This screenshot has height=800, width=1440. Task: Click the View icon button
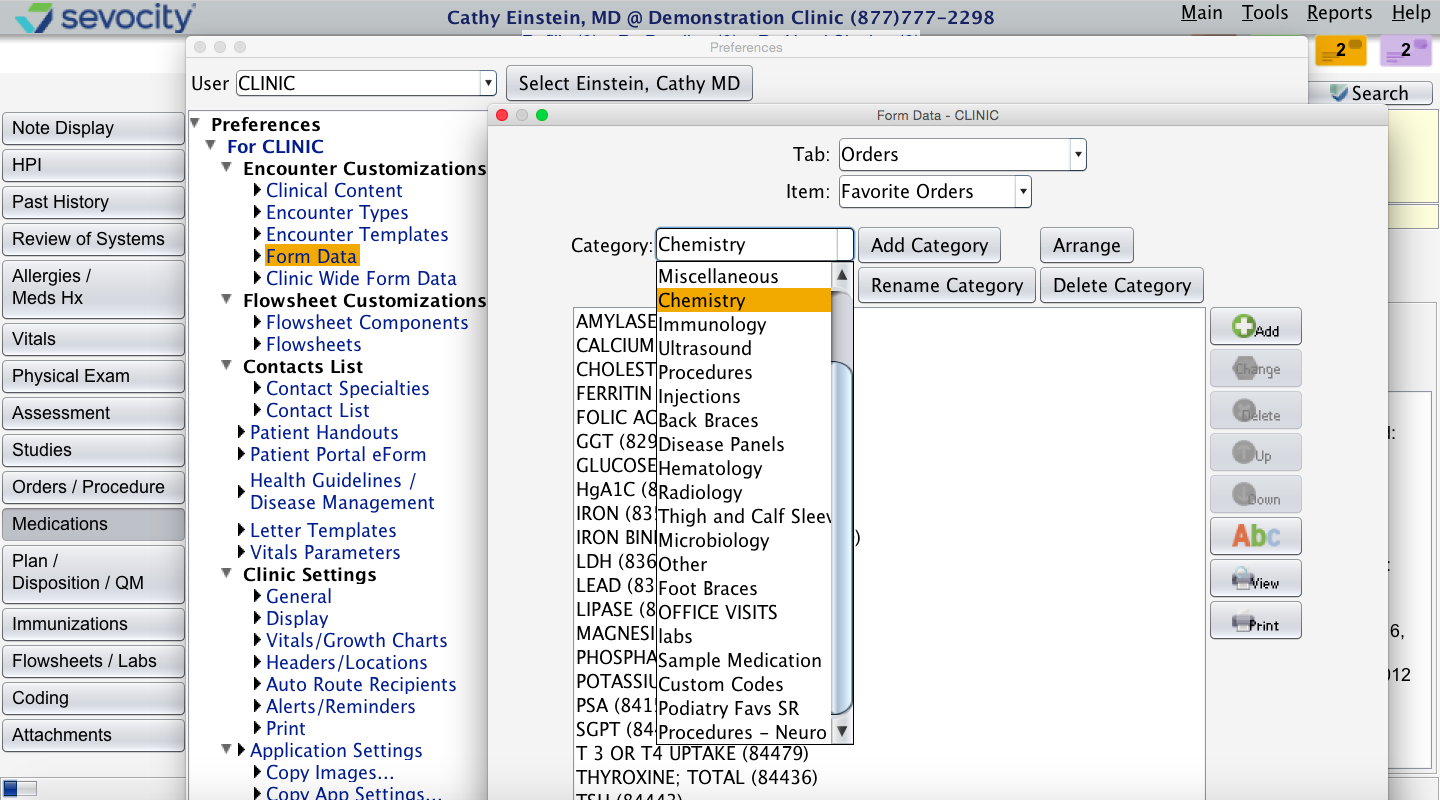tap(1256, 578)
